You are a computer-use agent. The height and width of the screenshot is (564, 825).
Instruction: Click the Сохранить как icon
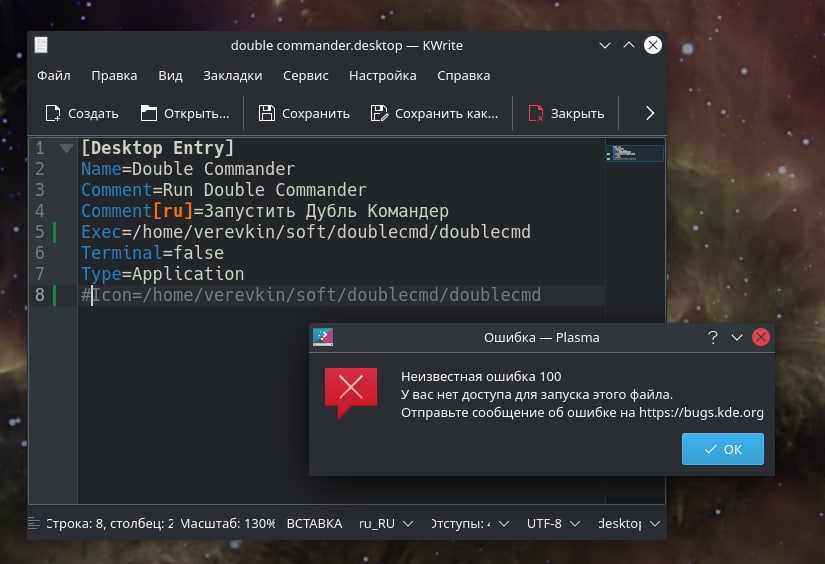pos(379,113)
